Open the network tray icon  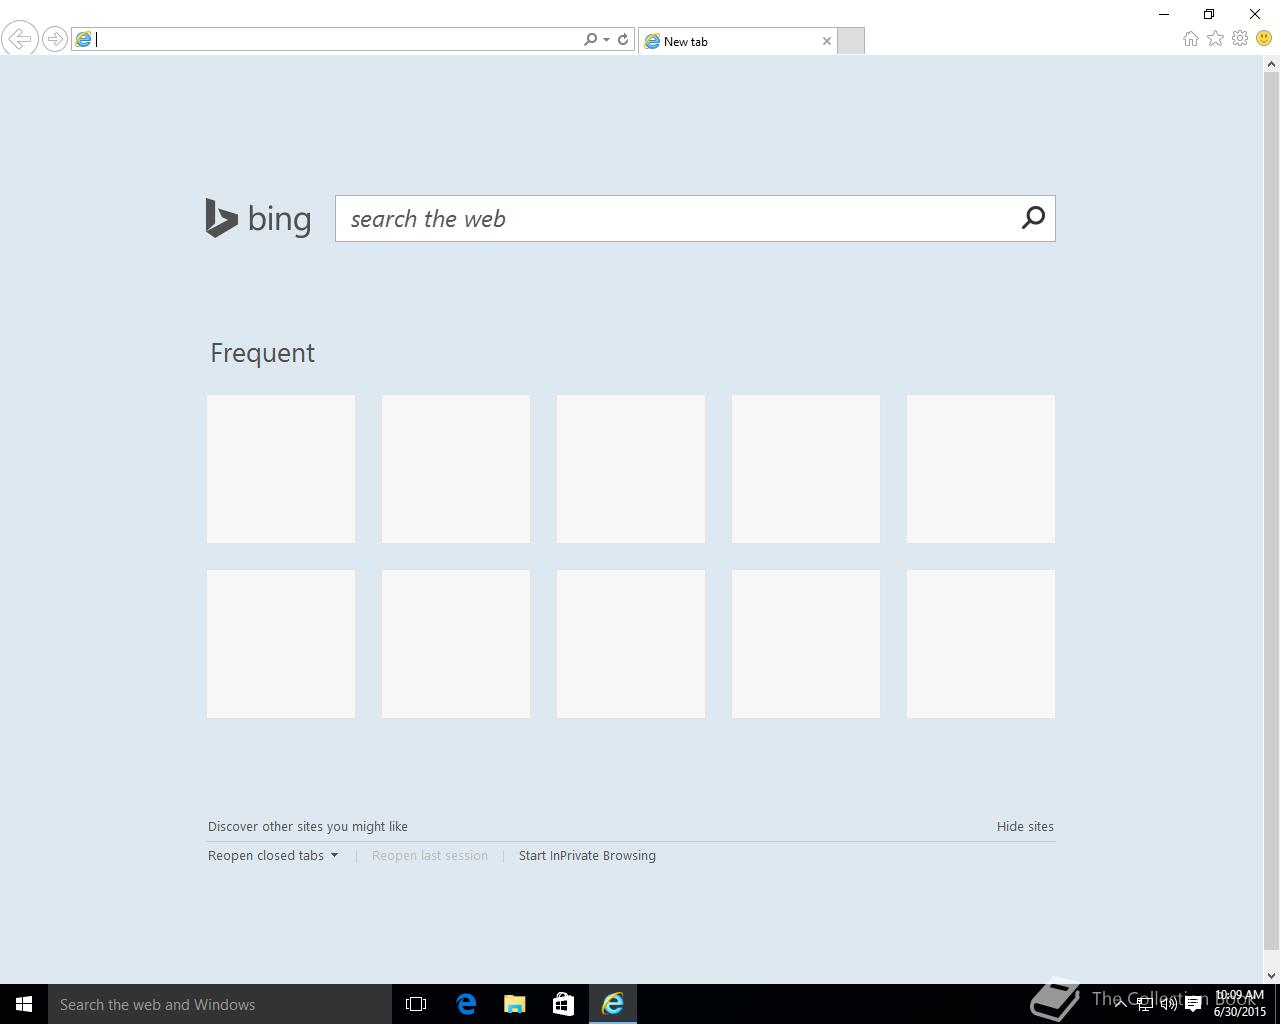tap(1145, 1004)
